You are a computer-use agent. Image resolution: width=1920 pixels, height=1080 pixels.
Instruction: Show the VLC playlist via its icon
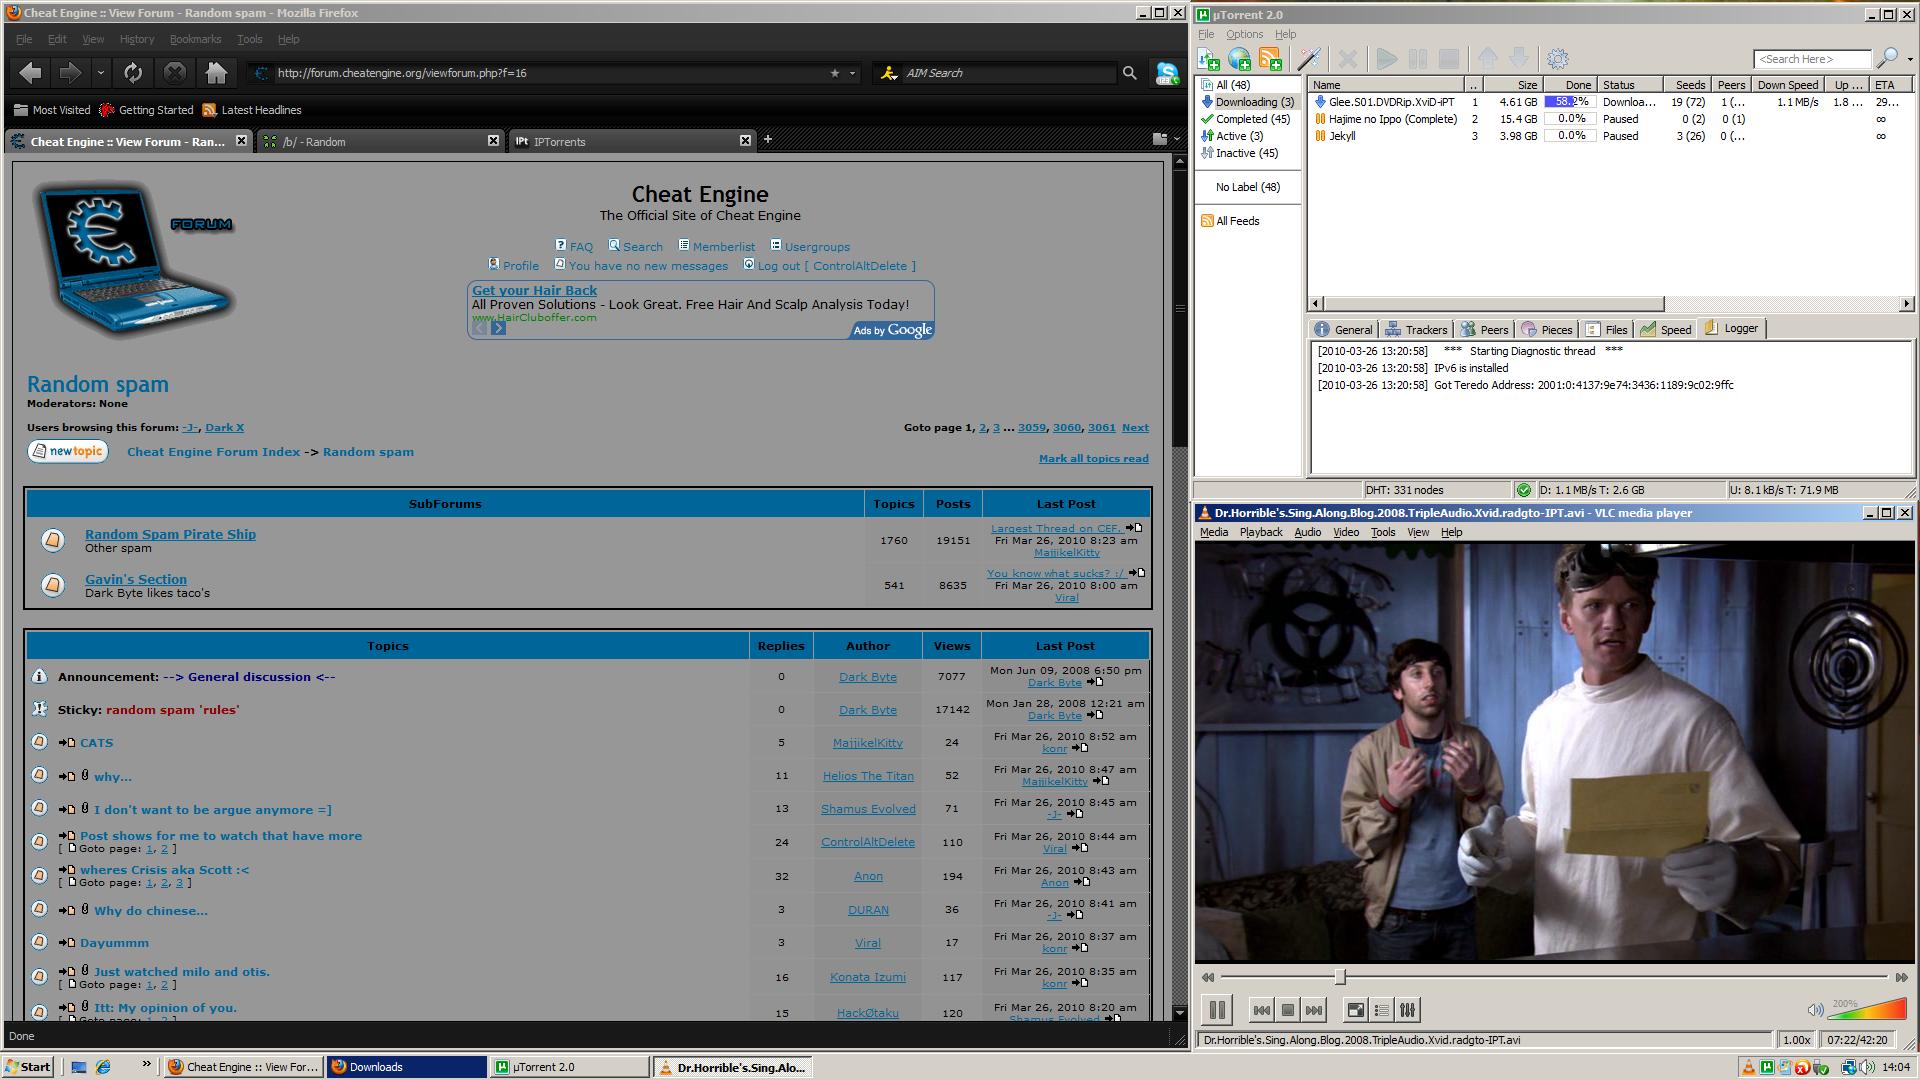click(1381, 1010)
